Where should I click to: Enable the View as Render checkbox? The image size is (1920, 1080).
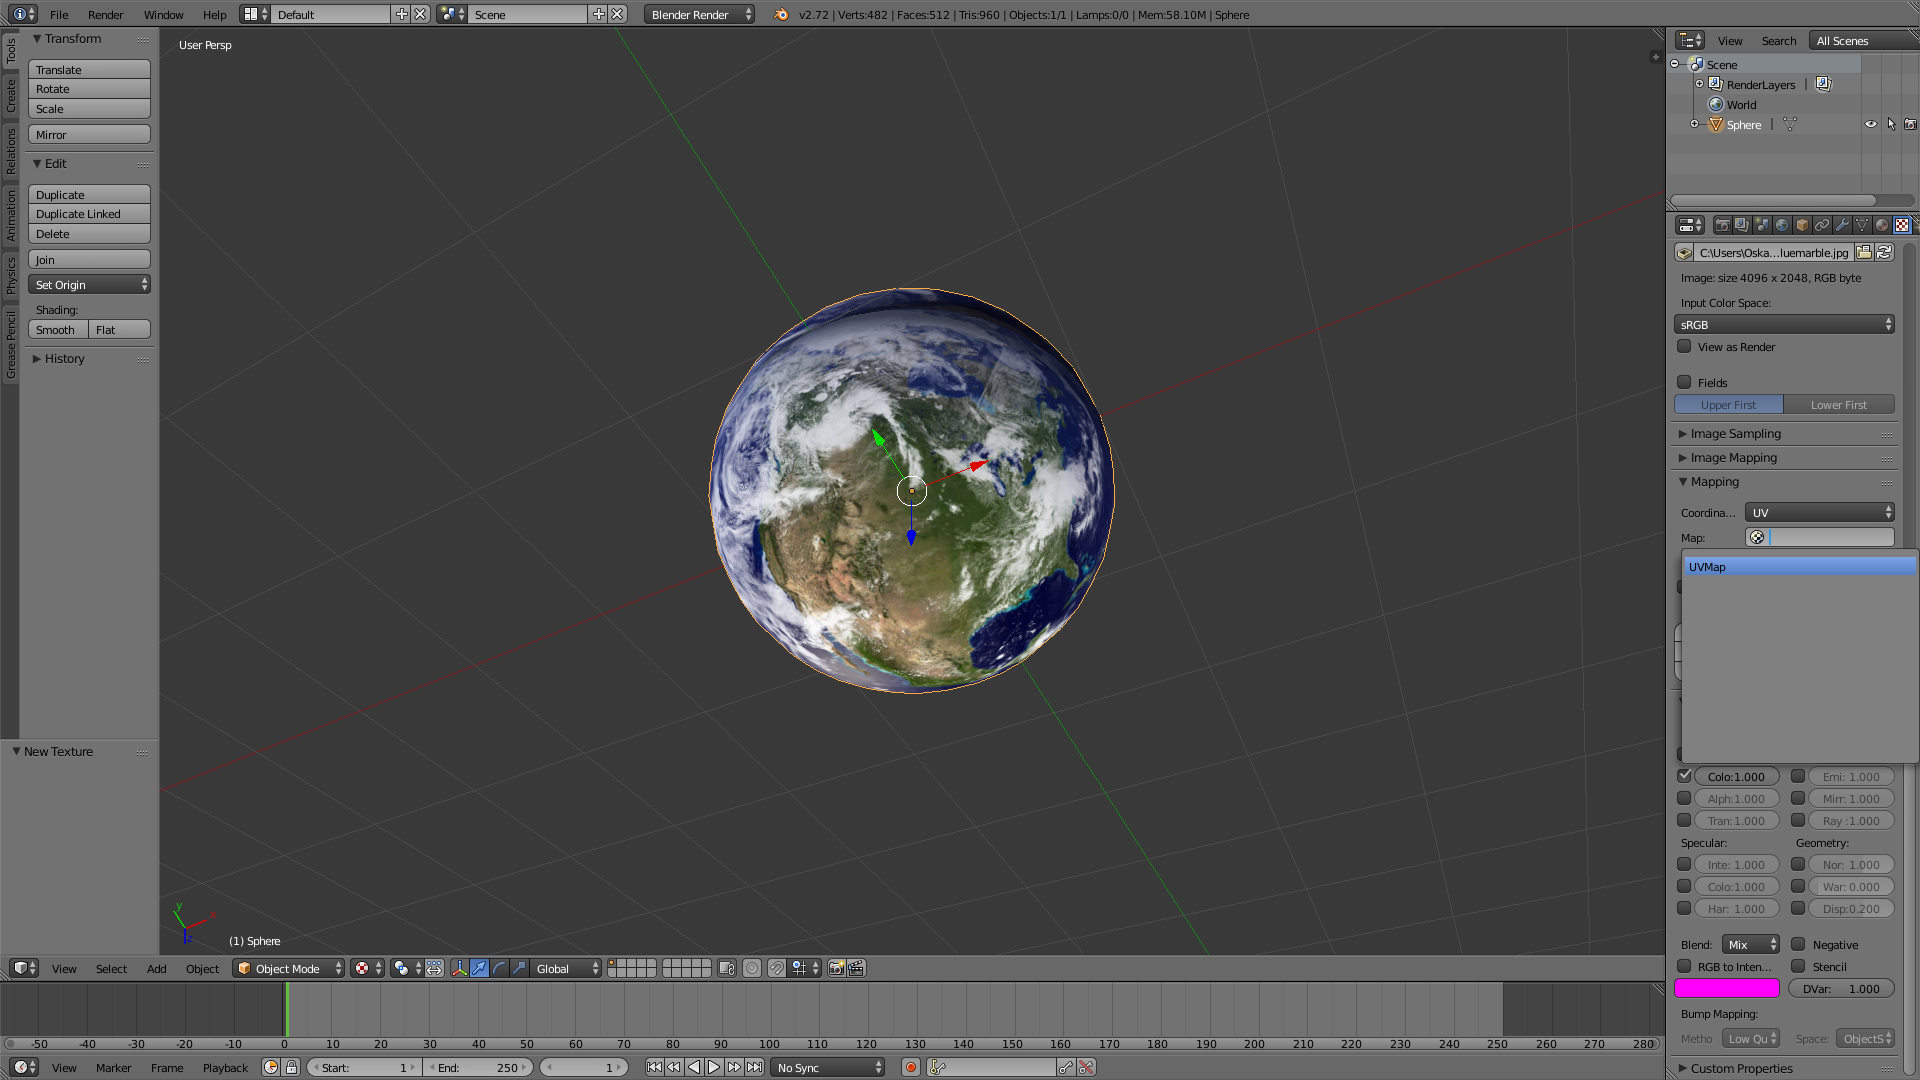(1684, 347)
